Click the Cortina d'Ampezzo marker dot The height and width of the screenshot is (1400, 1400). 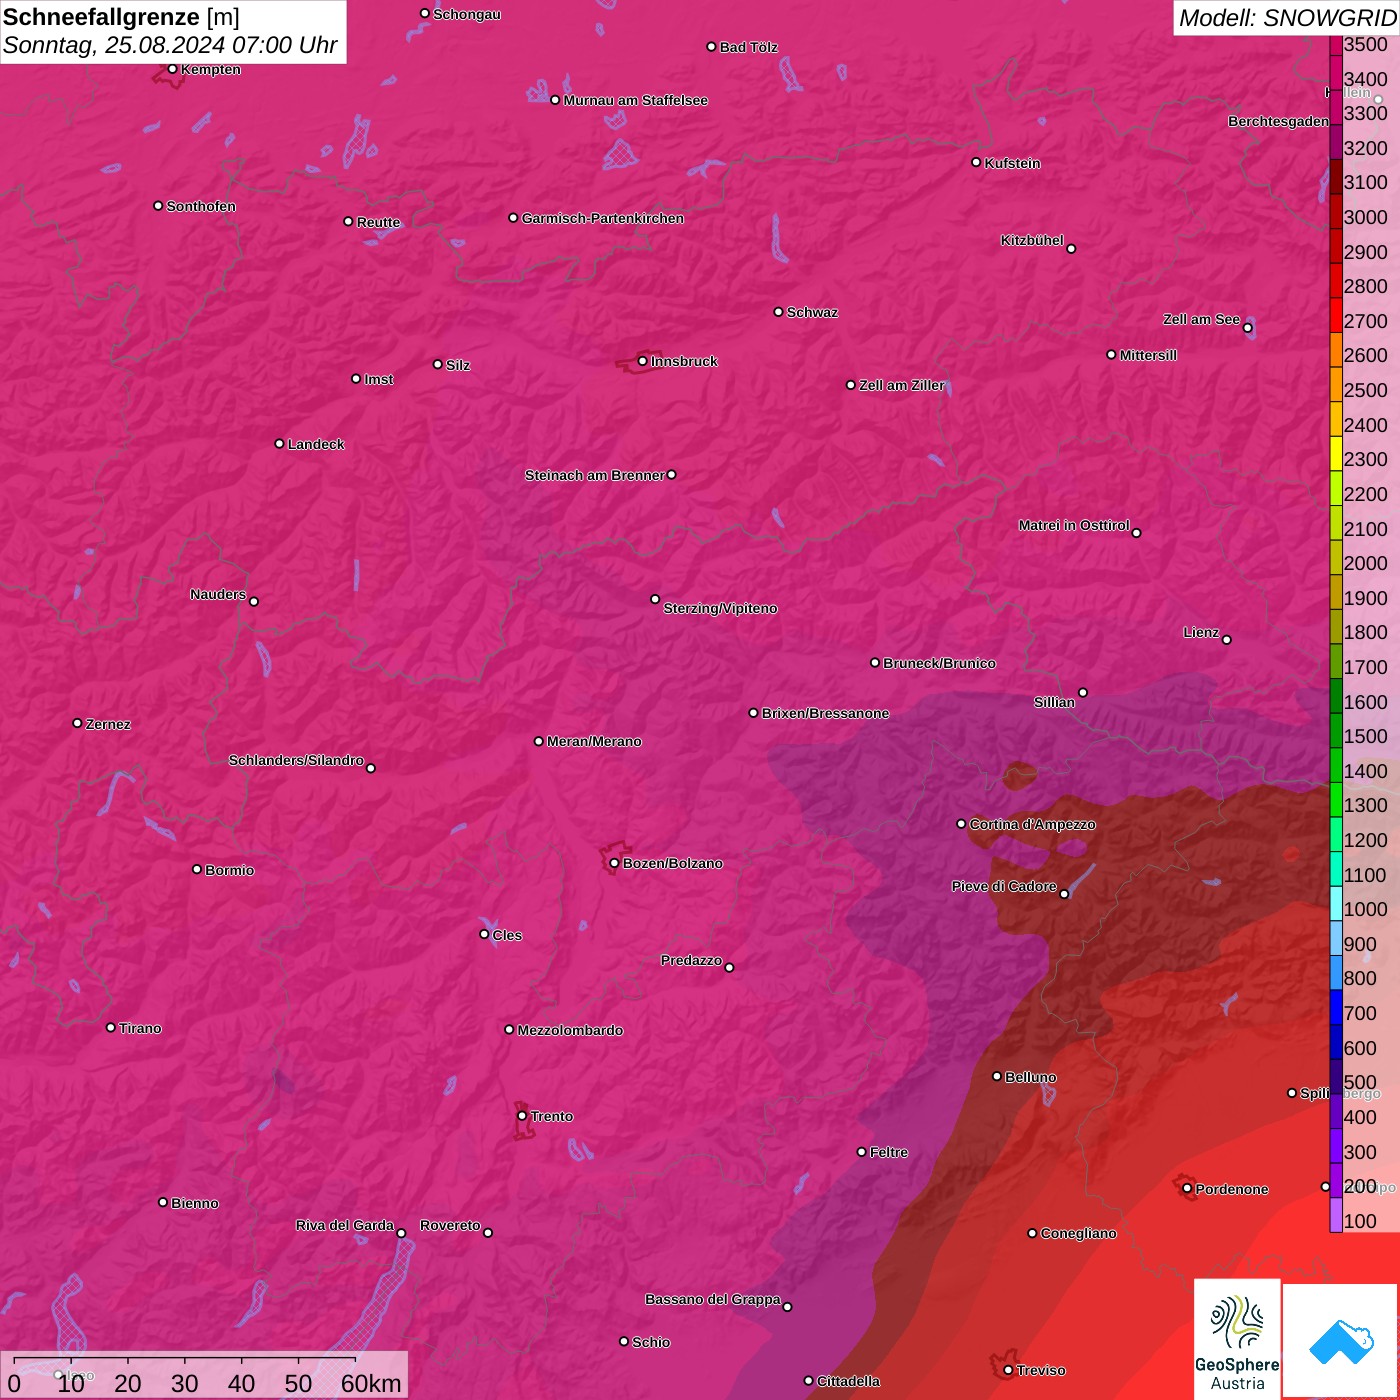(961, 824)
